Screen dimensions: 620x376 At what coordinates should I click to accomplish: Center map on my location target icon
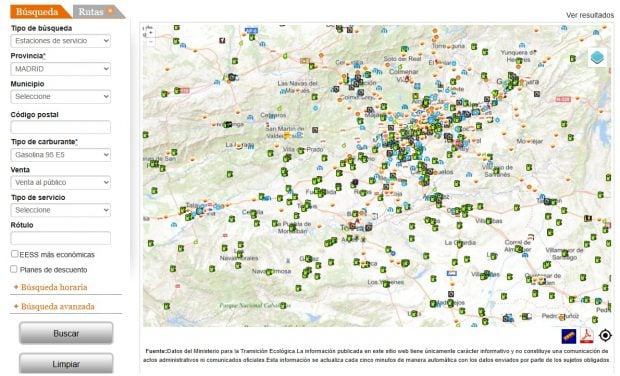click(x=605, y=335)
